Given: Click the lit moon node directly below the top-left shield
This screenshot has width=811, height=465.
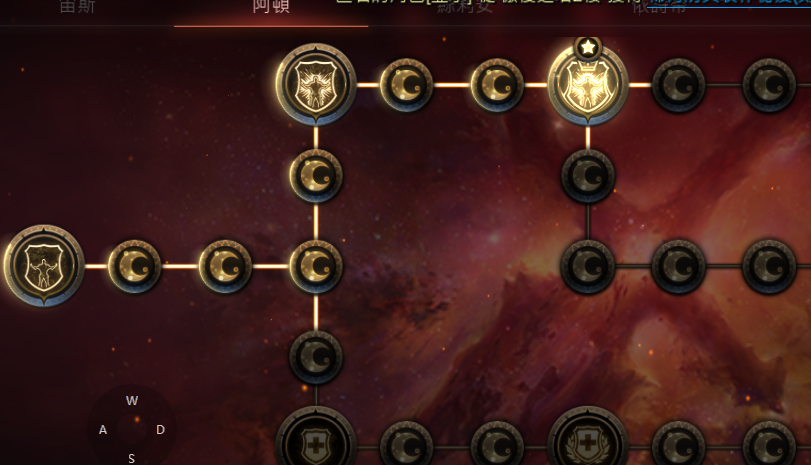Looking at the screenshot, I should point(316,175).
